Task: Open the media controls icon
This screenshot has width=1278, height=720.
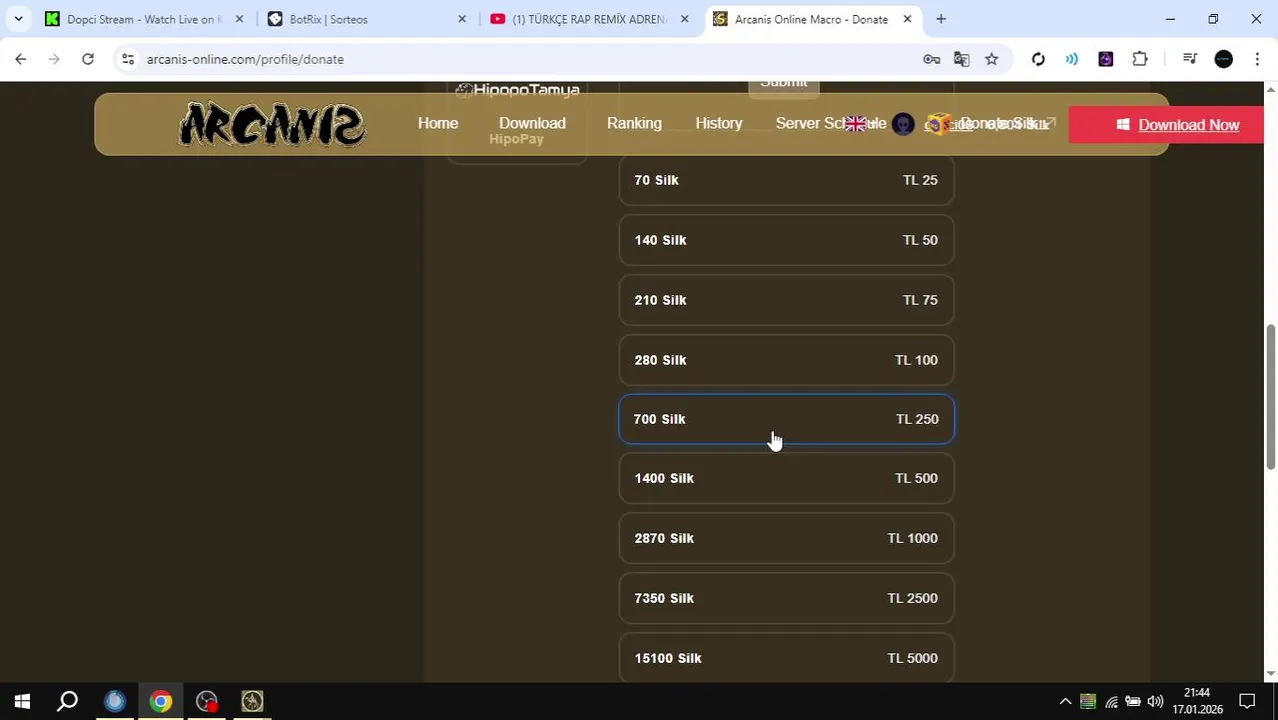Action: click(x=1189, y=59)
